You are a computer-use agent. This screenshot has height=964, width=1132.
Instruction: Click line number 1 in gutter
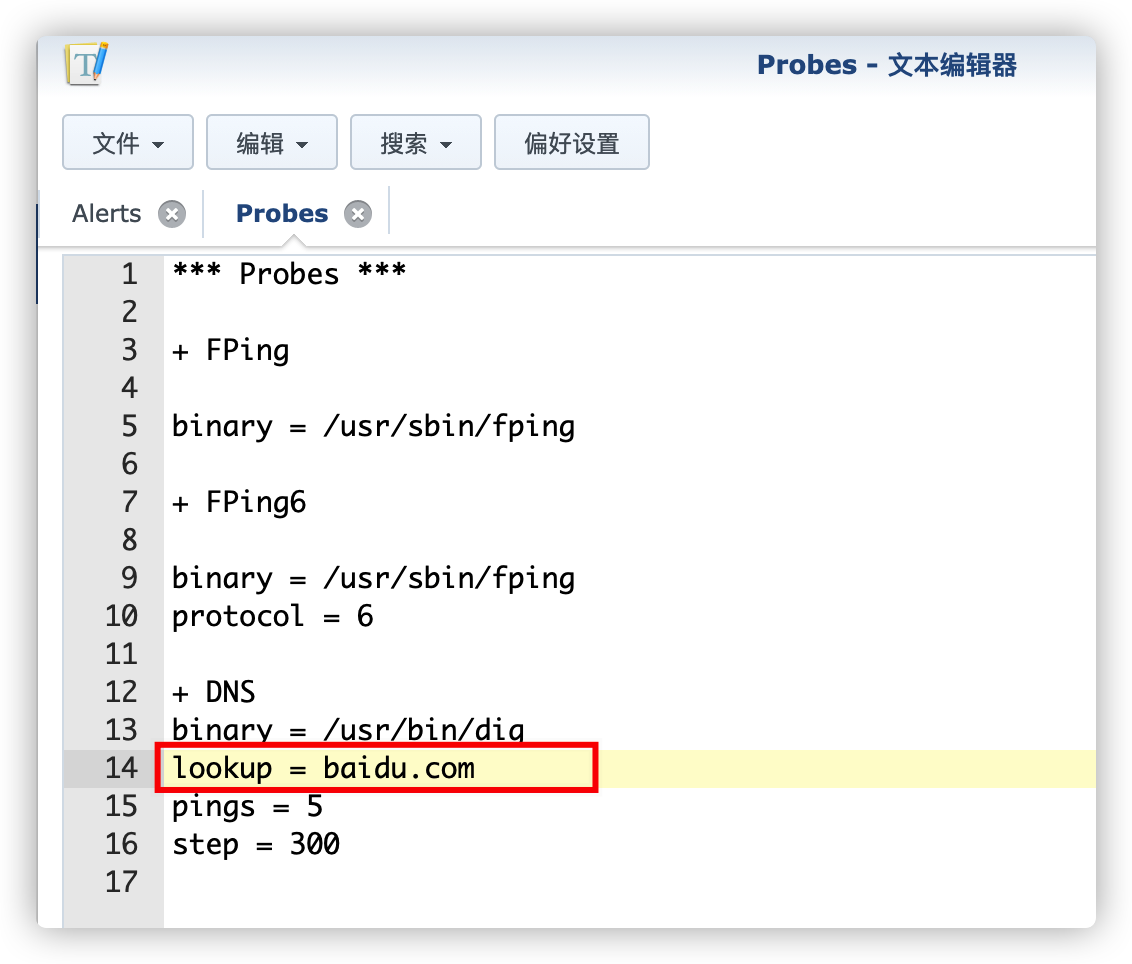coord(129,274)
